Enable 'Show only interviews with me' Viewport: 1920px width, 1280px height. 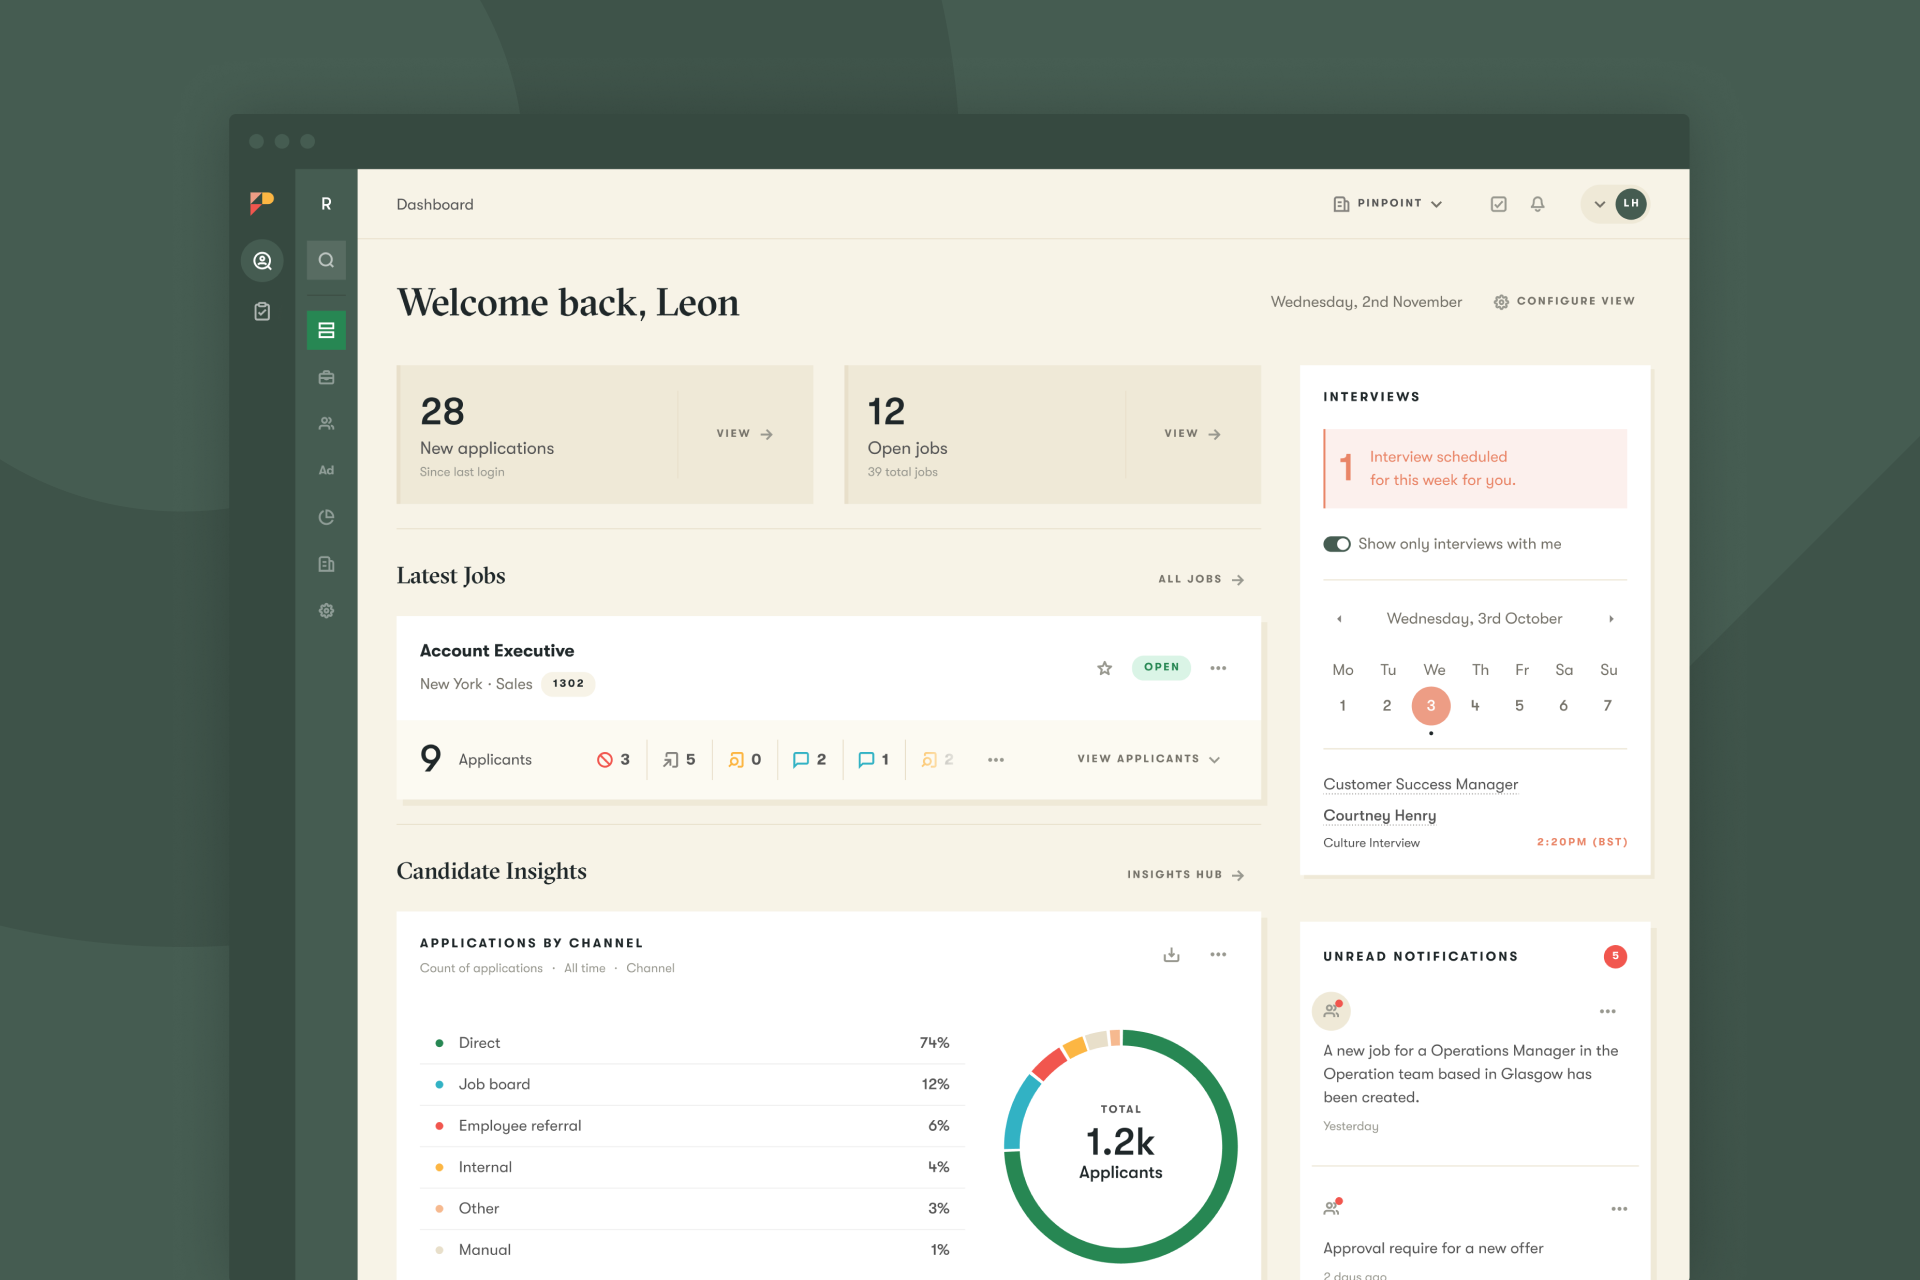point(1337,543)
